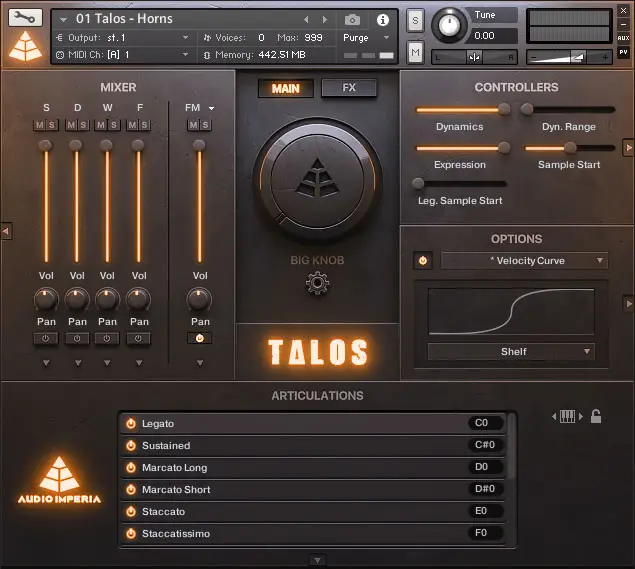Open the FM mix dropdown arrow
The height and width of the screenshot is (569, 635).
coord(211,108)
